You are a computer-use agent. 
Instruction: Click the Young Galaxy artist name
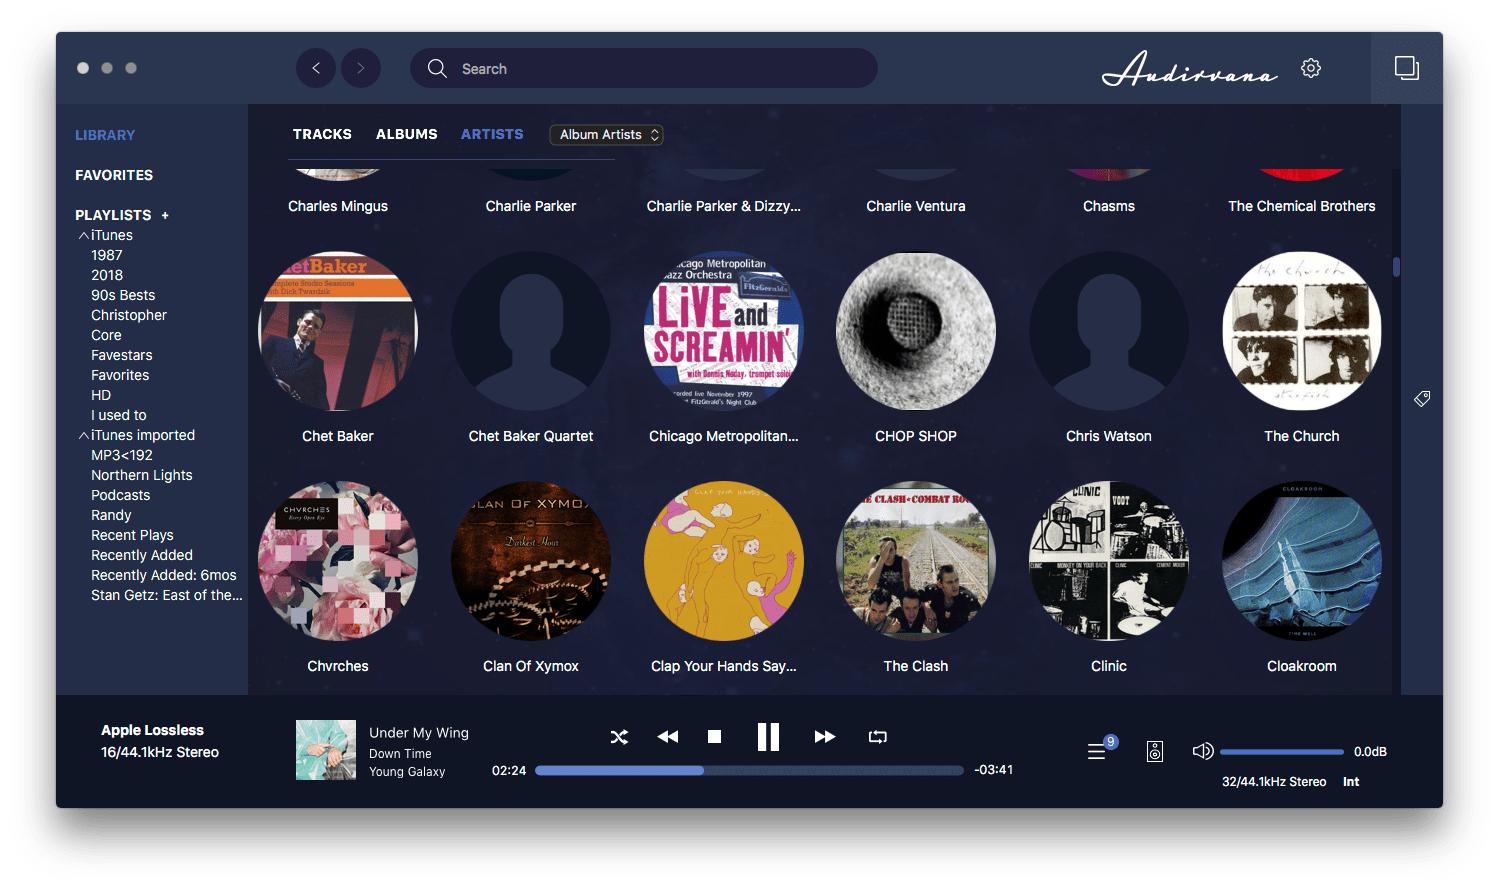pyautogui.click(x=407, y=772)
